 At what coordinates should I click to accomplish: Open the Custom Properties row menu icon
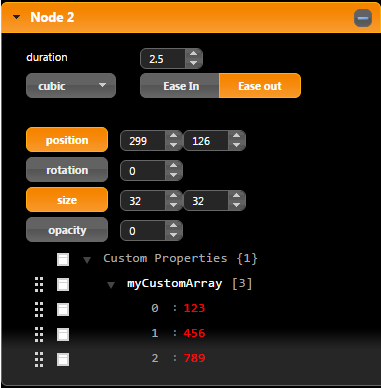(x=63, y=259)
